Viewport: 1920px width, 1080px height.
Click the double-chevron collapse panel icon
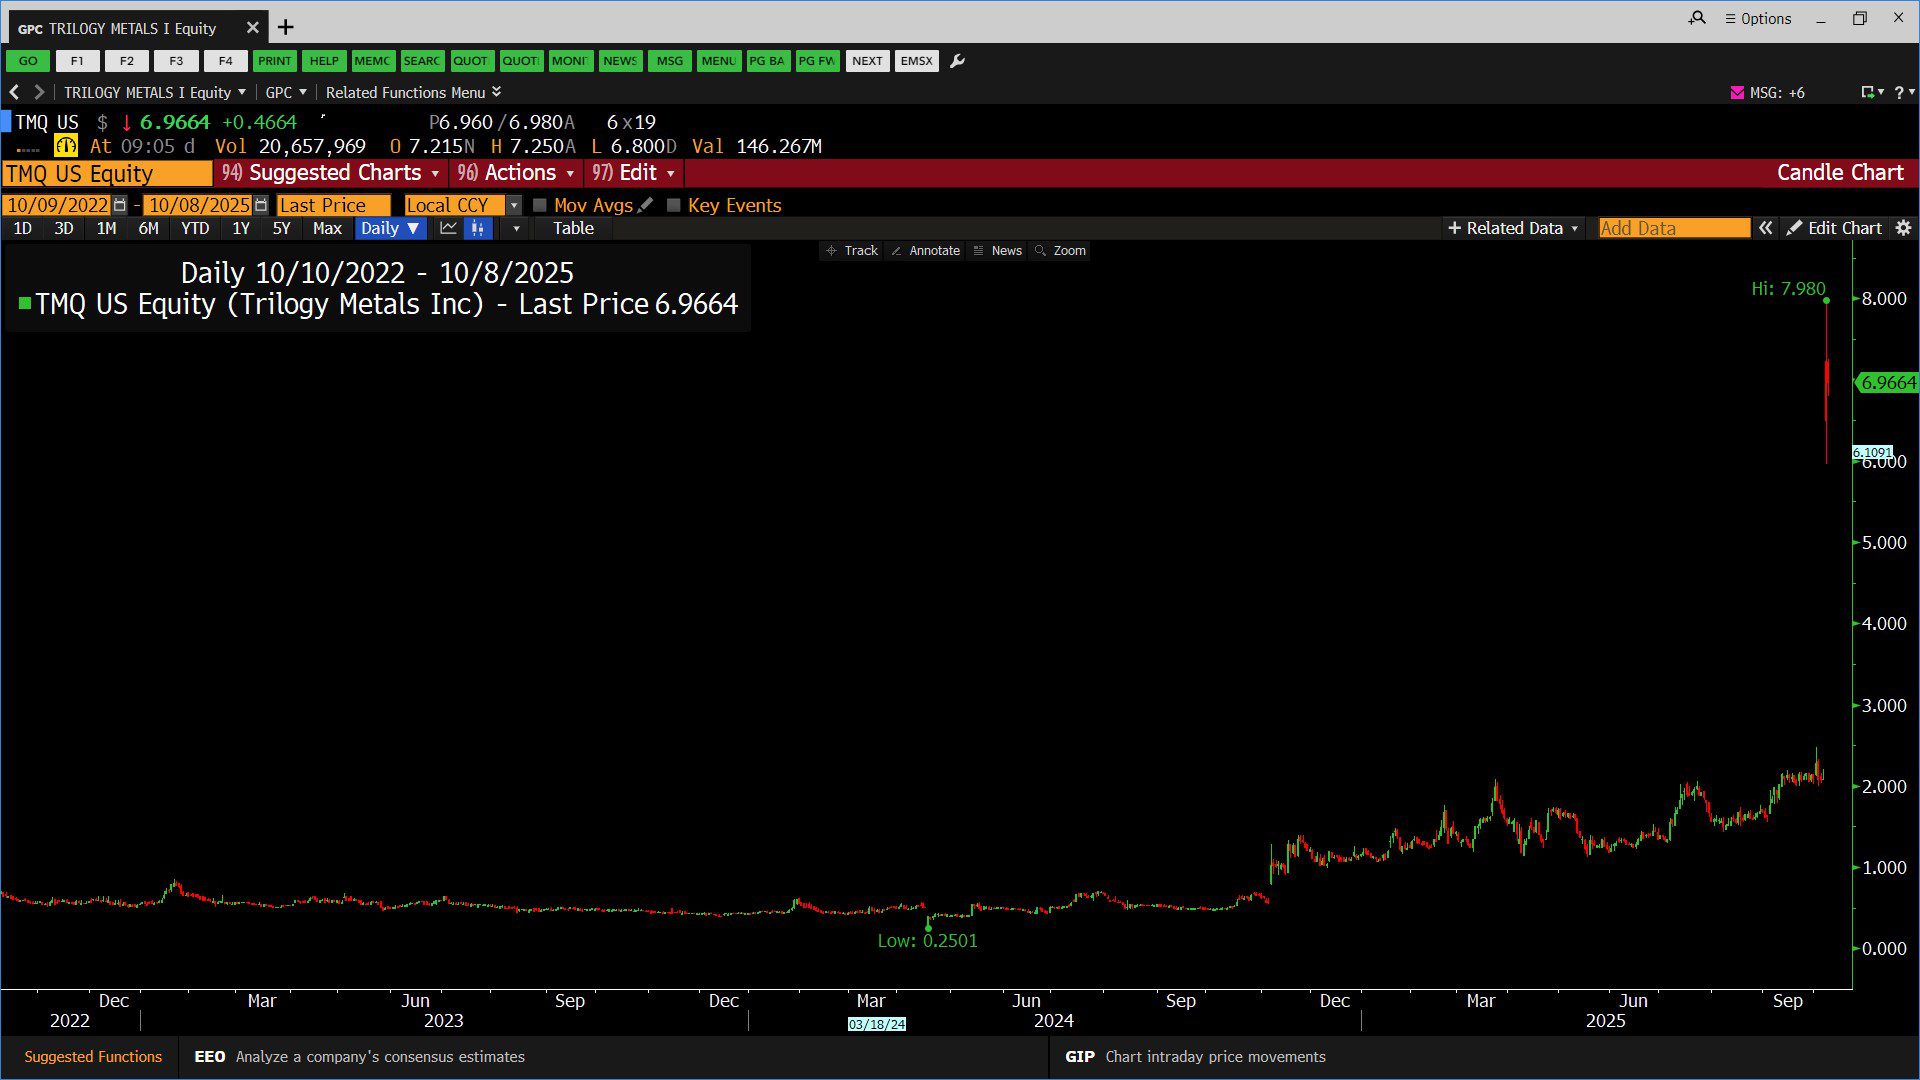[1766, 228]
